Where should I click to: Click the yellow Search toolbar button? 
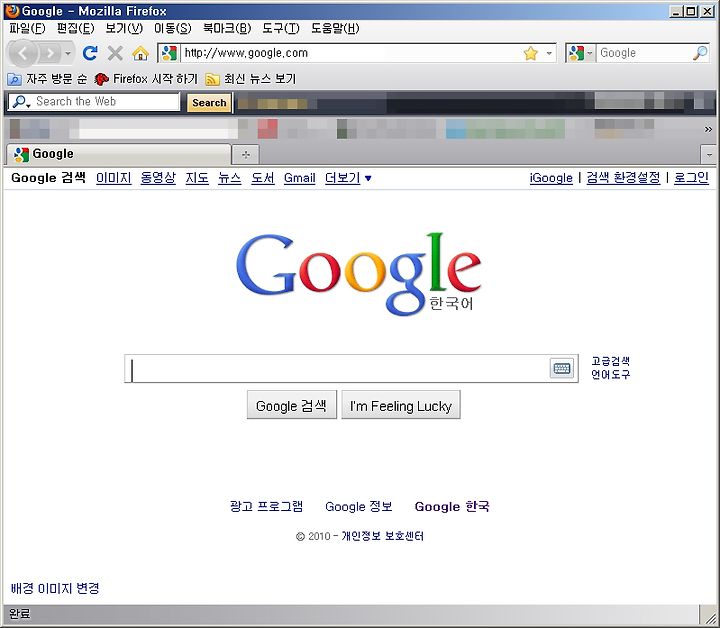209,102
